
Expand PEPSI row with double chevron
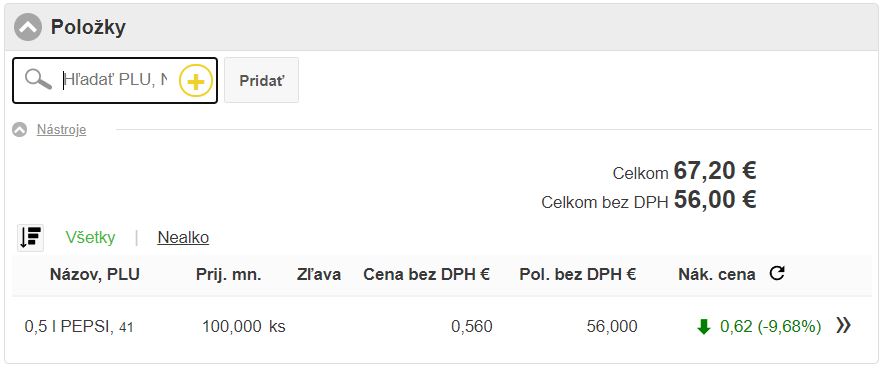[843, 325]
